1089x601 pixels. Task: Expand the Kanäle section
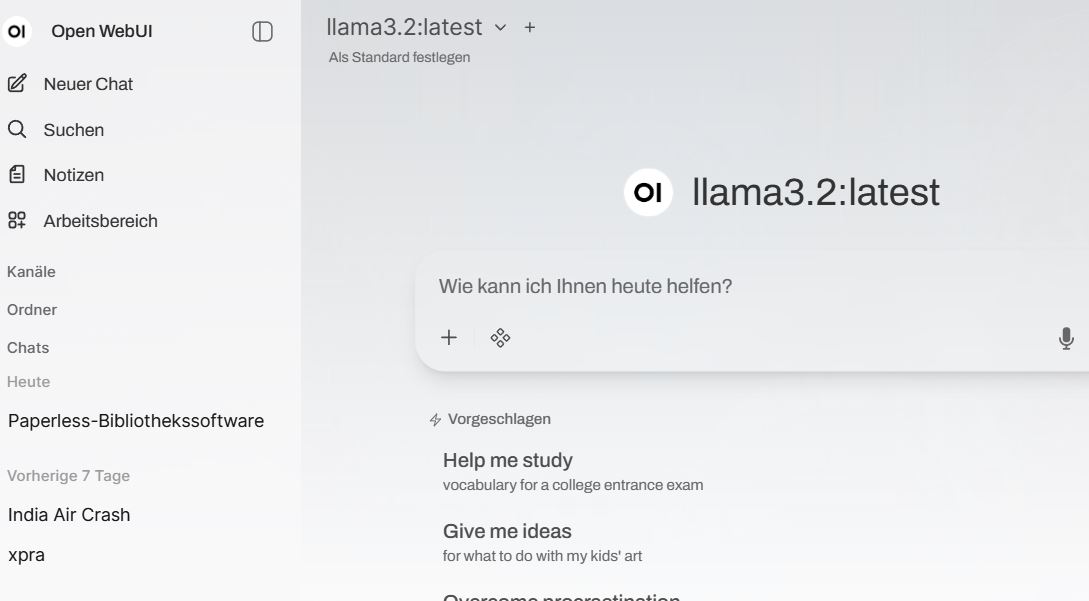[x=32, y=272]
